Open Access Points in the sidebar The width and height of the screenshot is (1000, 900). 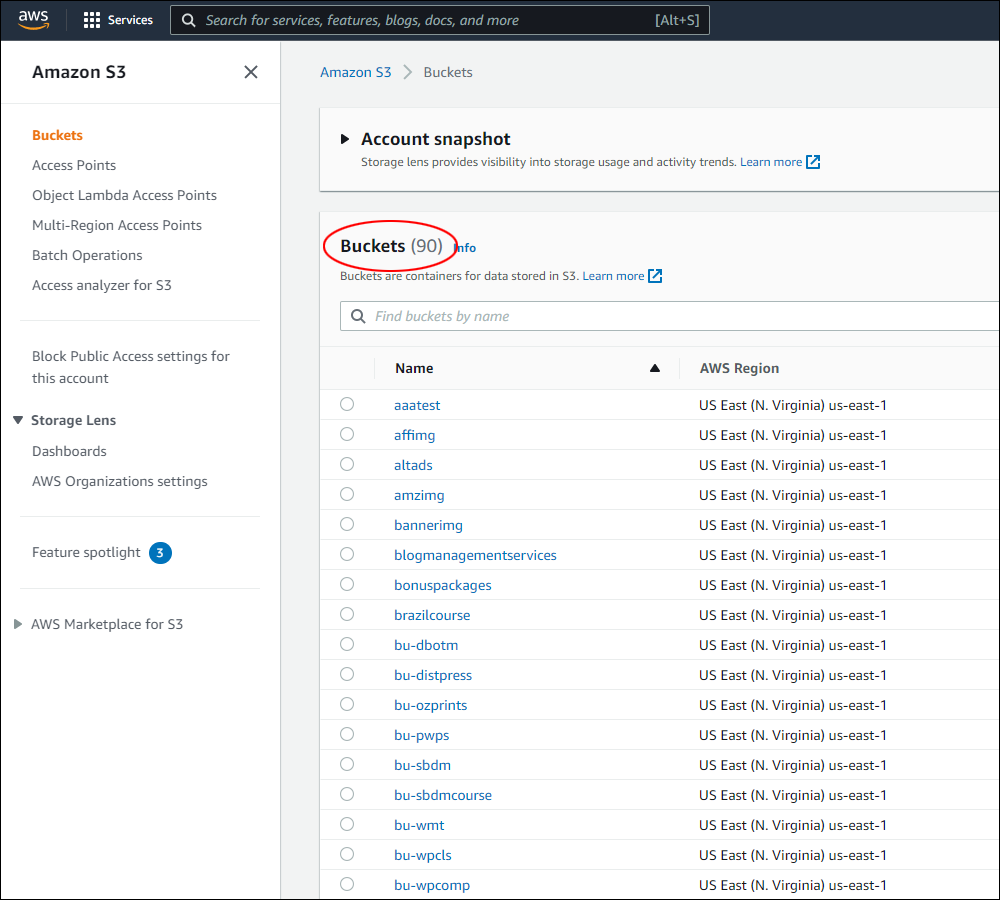pos(74,165)
